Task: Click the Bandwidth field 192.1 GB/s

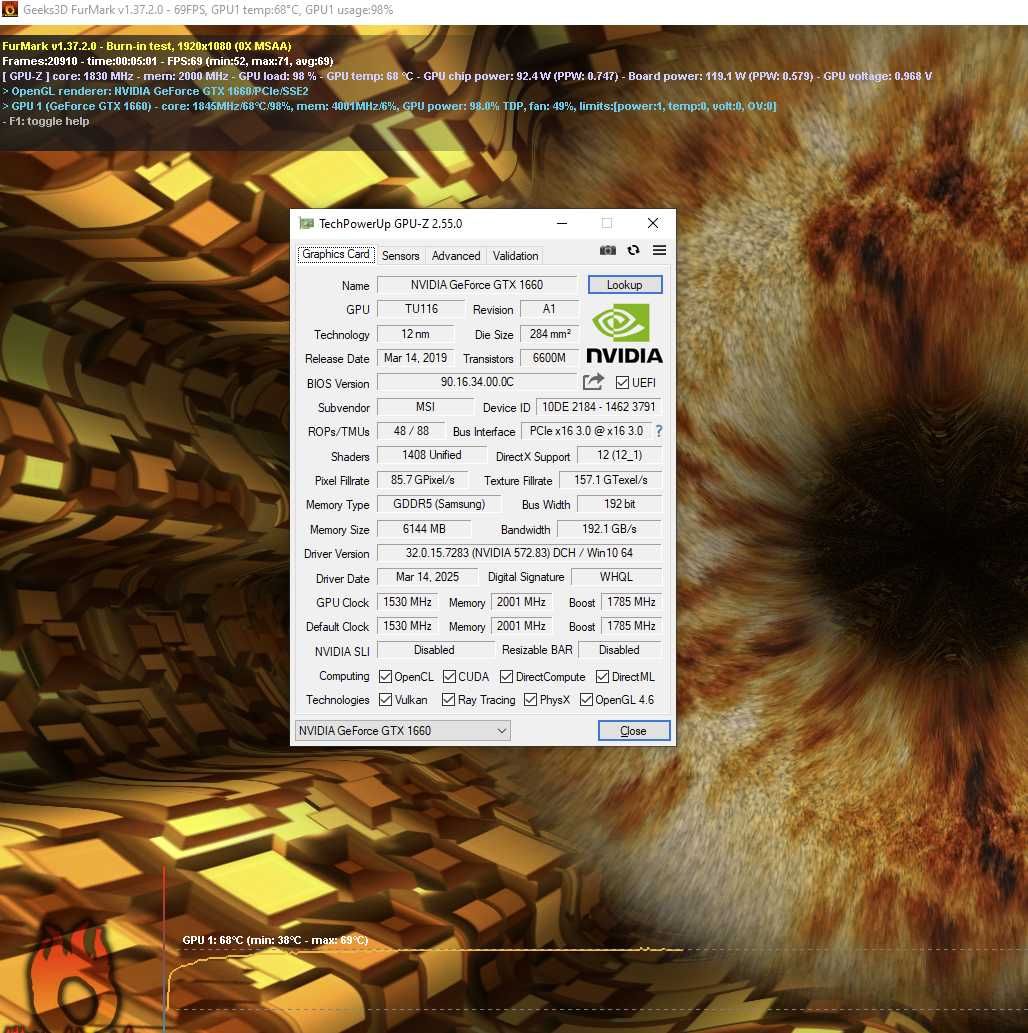Action: tap(610, 529)
